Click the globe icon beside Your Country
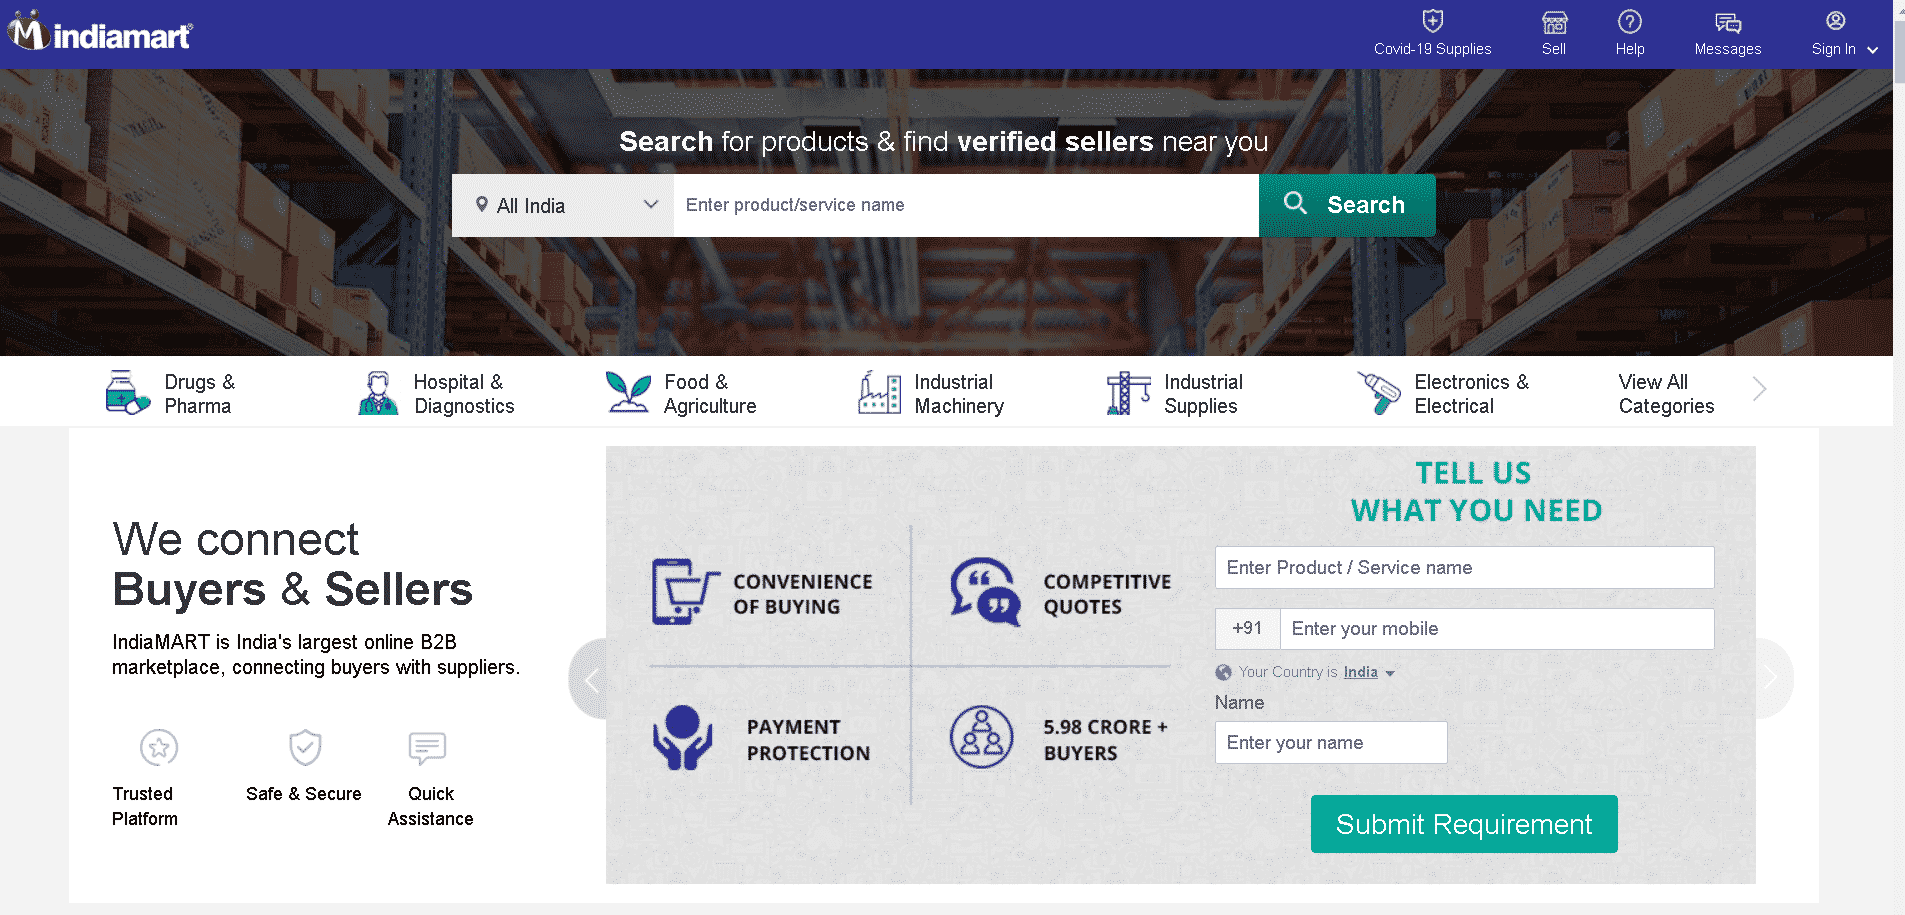 pyautogui.click(x=1223, y=672)
